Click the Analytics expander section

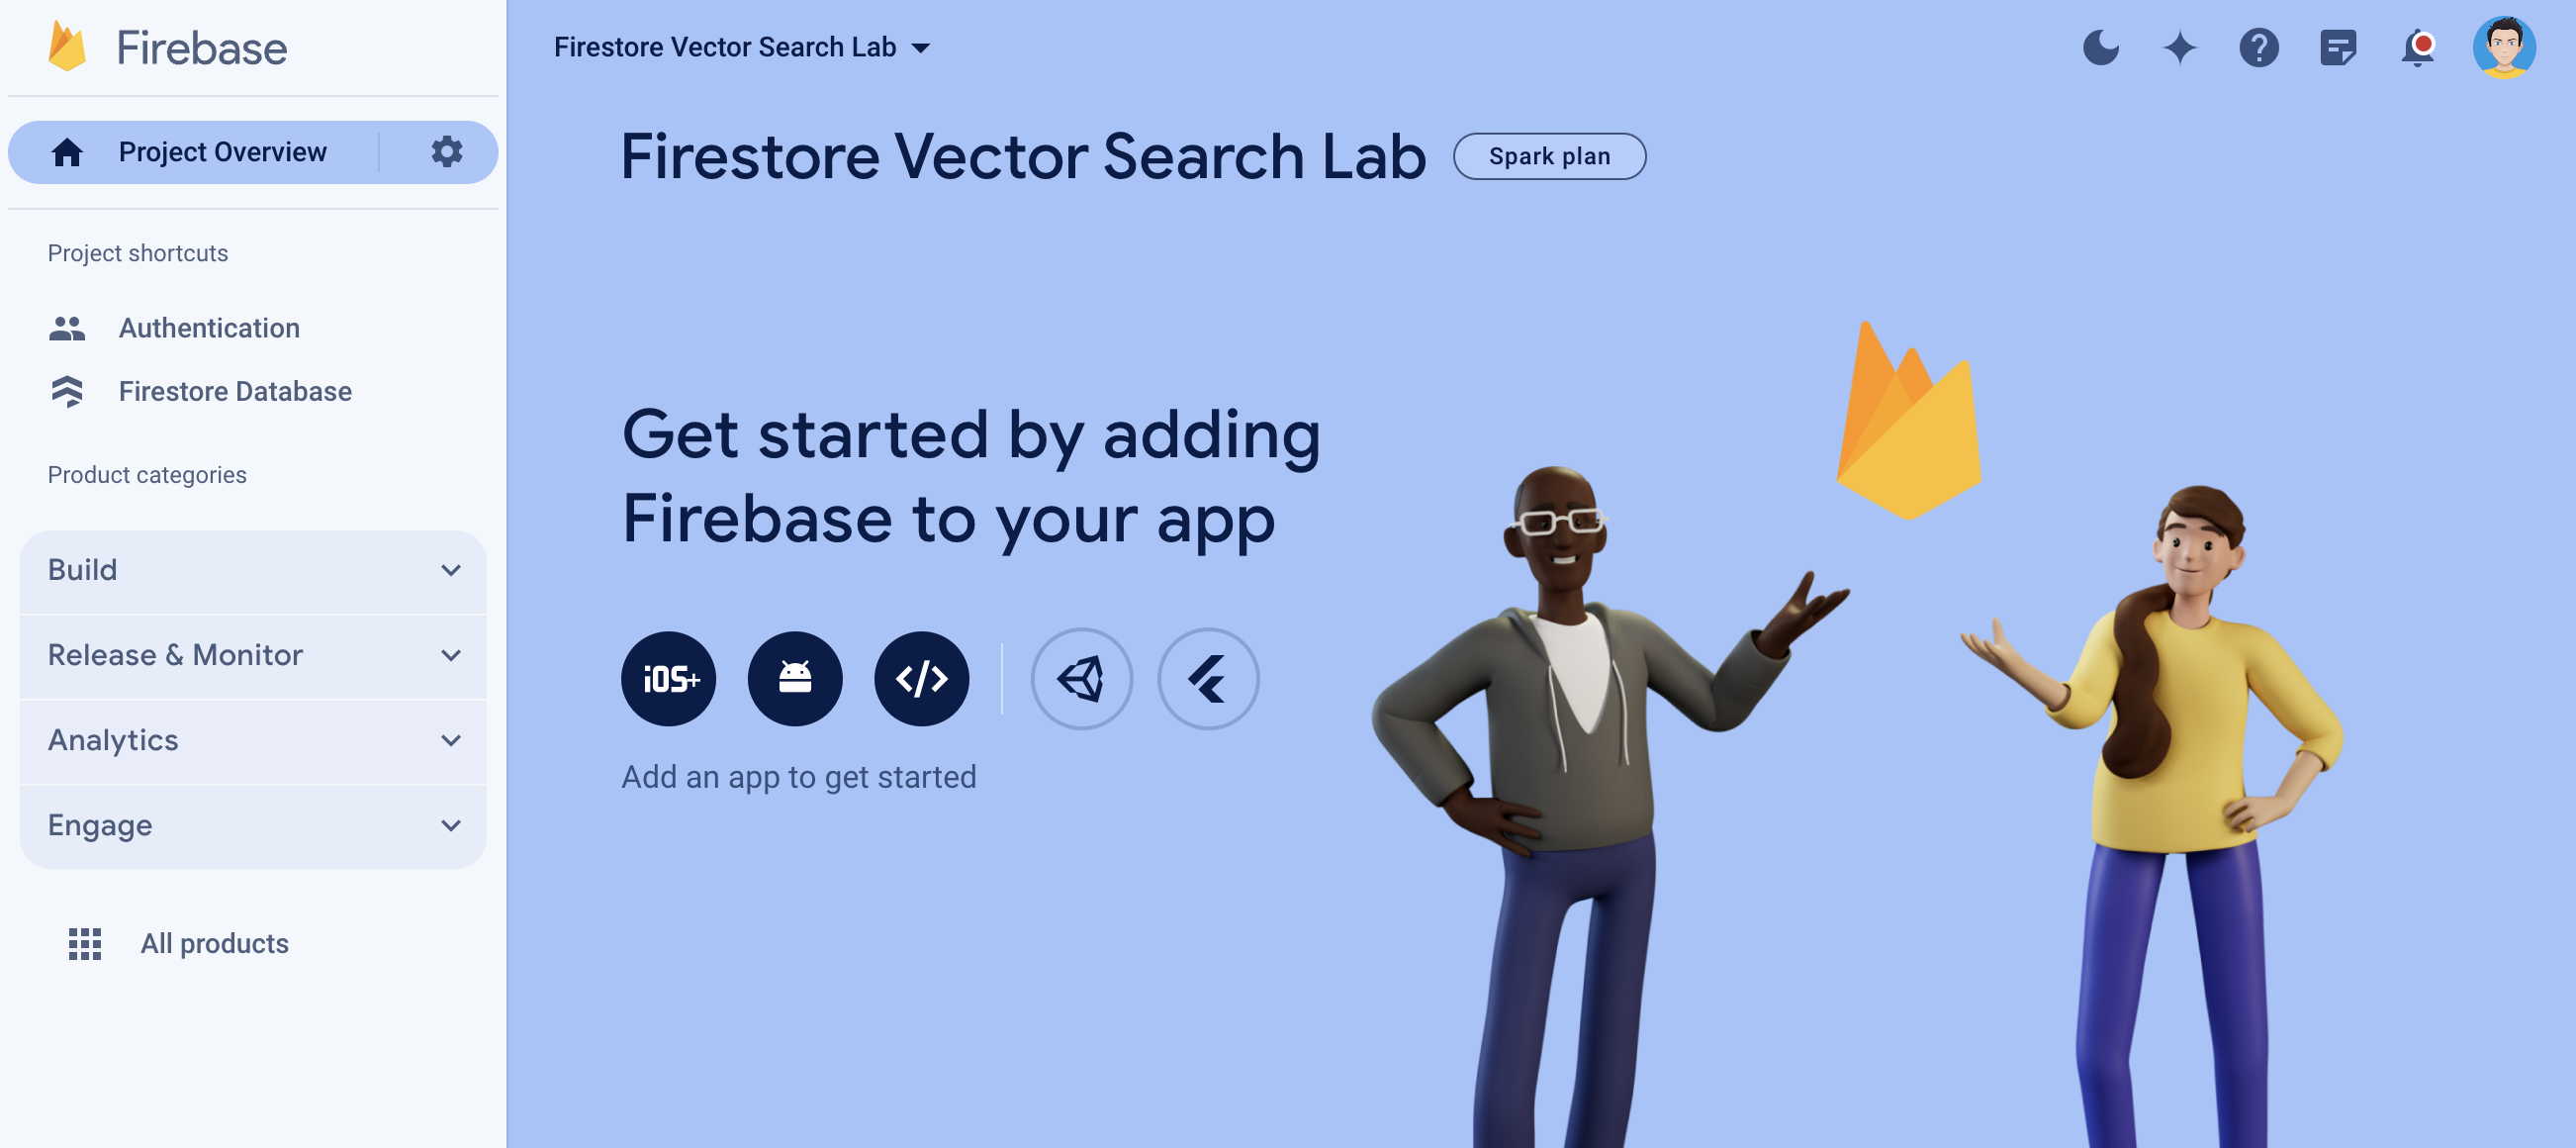click(253, 740)
